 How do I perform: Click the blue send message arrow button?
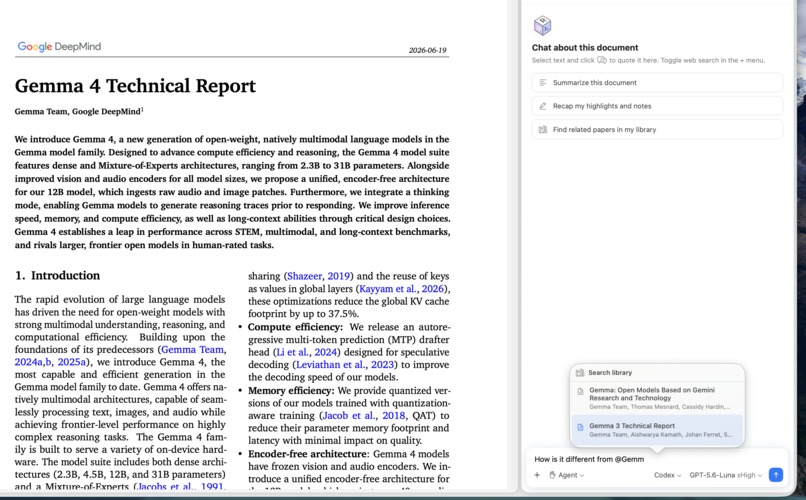[x=776, y=475]
